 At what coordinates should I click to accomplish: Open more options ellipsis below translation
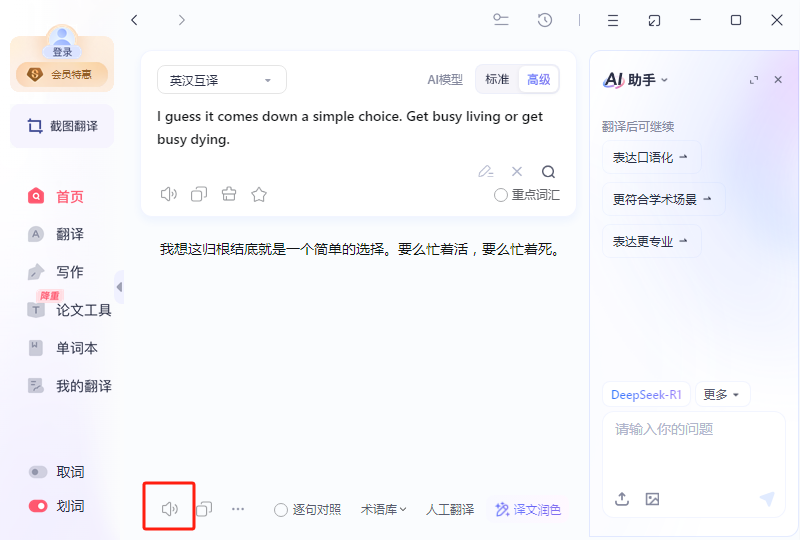(238, 509)
